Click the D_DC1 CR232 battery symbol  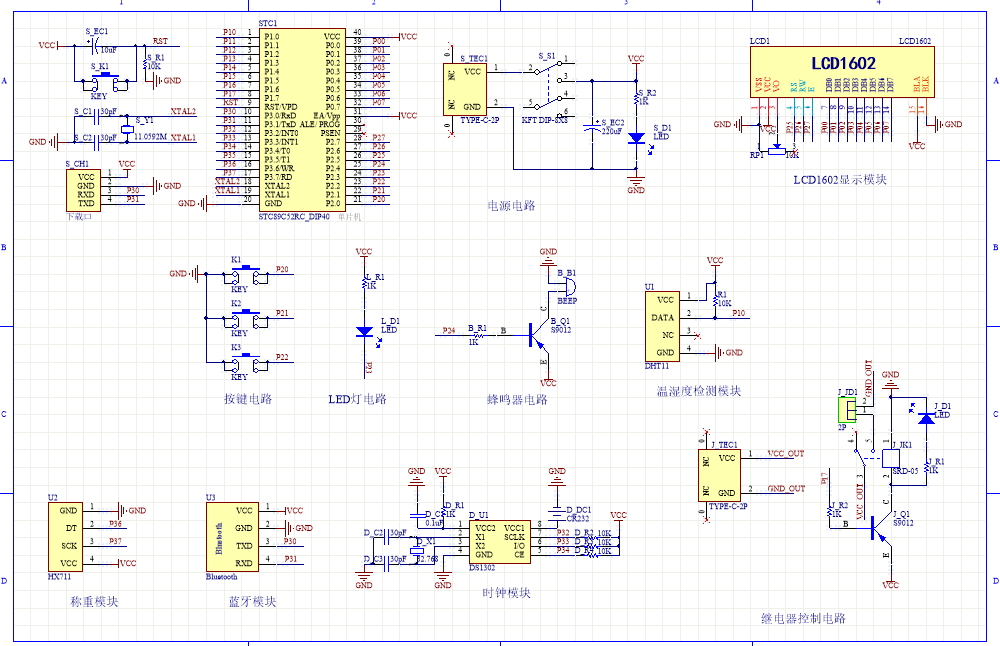(557, 513)
